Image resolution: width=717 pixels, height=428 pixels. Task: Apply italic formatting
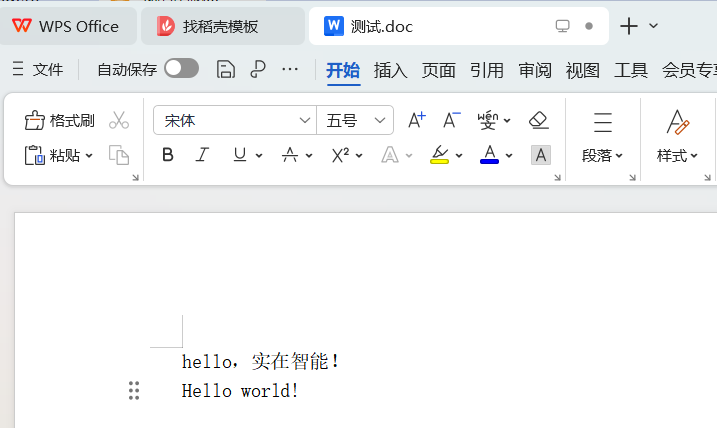(202, 155)
